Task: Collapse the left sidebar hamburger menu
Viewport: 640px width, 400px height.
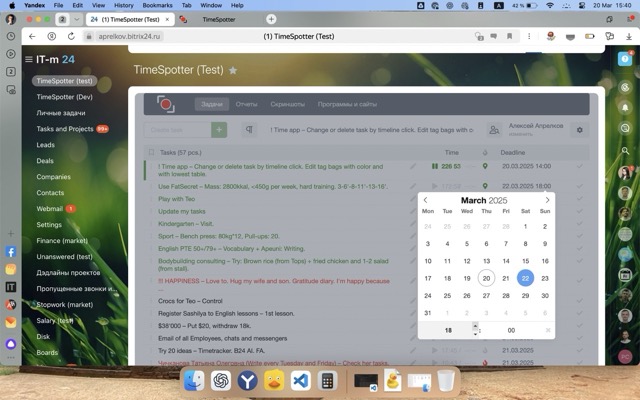Action: point(29,60)
